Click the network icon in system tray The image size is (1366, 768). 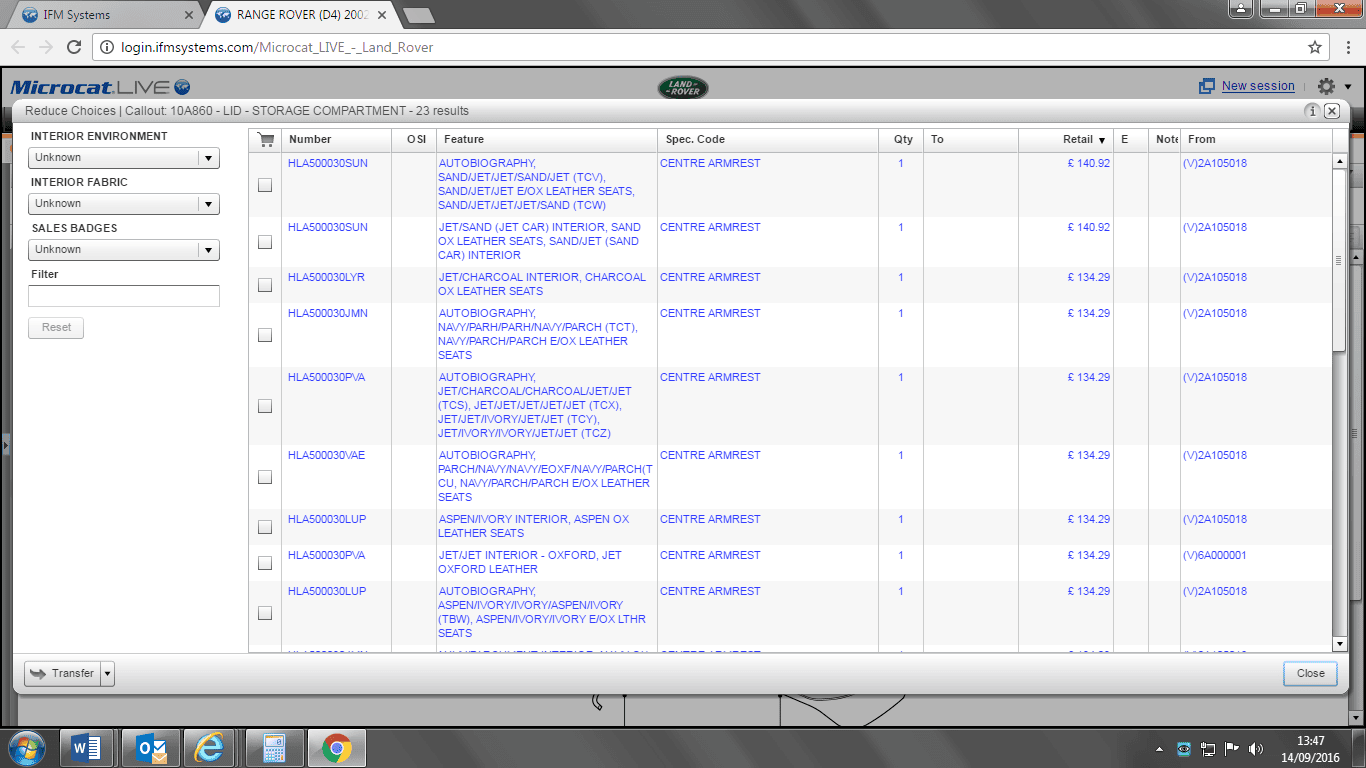1208,748
